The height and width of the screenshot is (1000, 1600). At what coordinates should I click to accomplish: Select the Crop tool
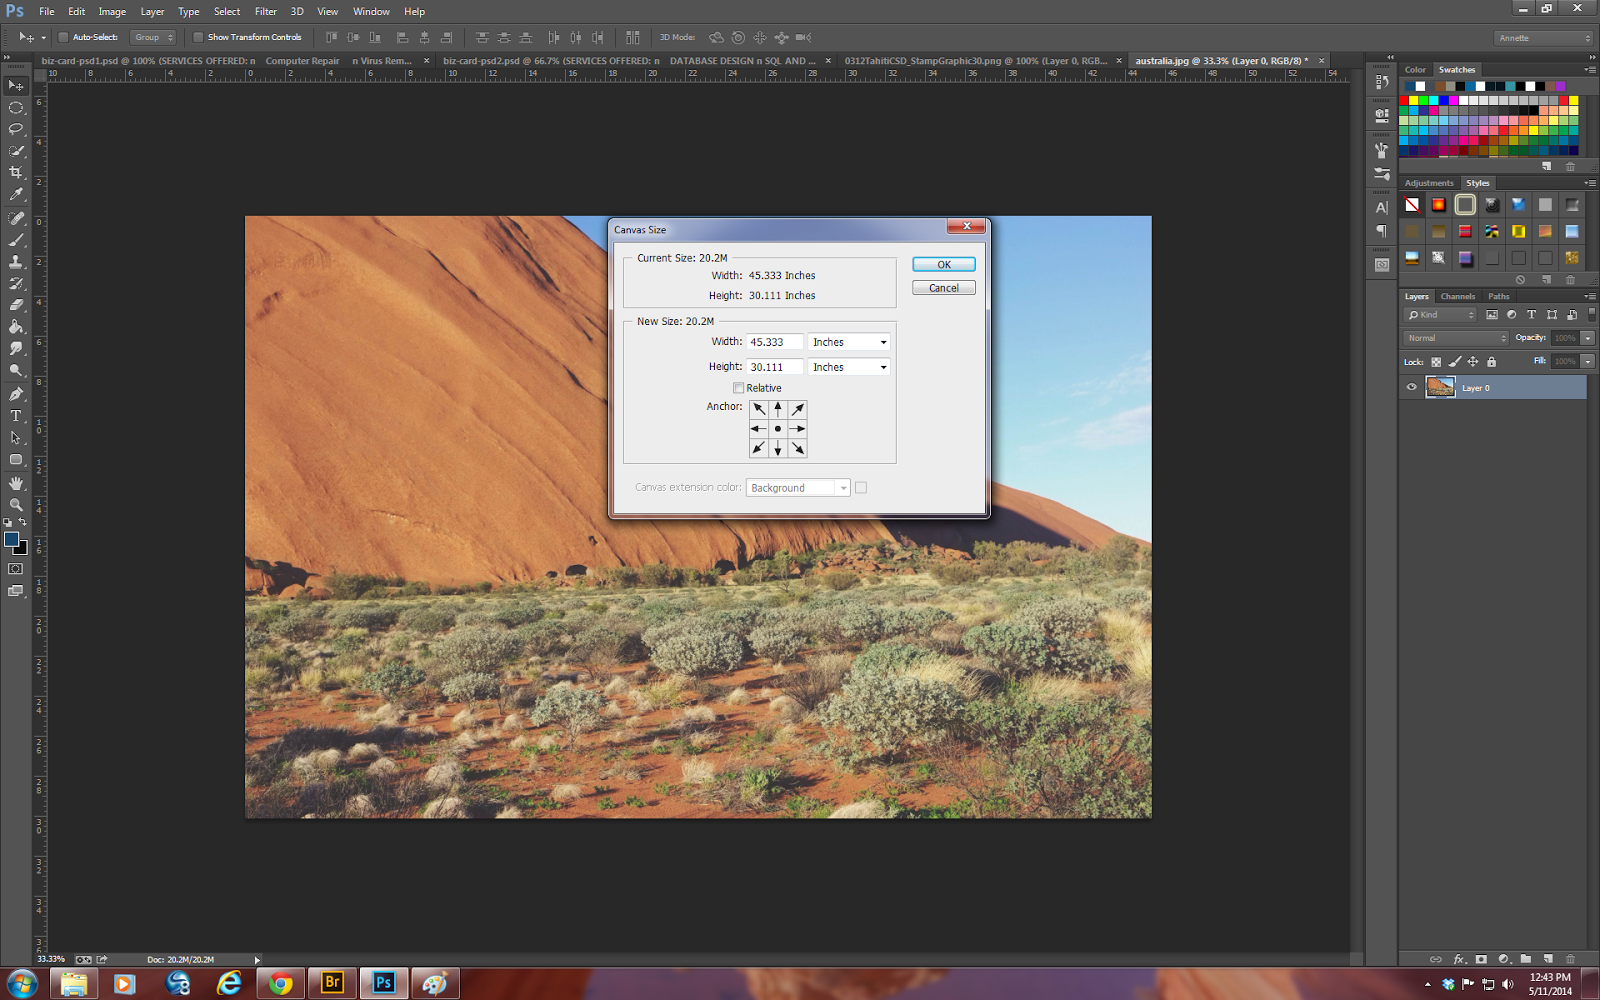click(x=16, y=173)
